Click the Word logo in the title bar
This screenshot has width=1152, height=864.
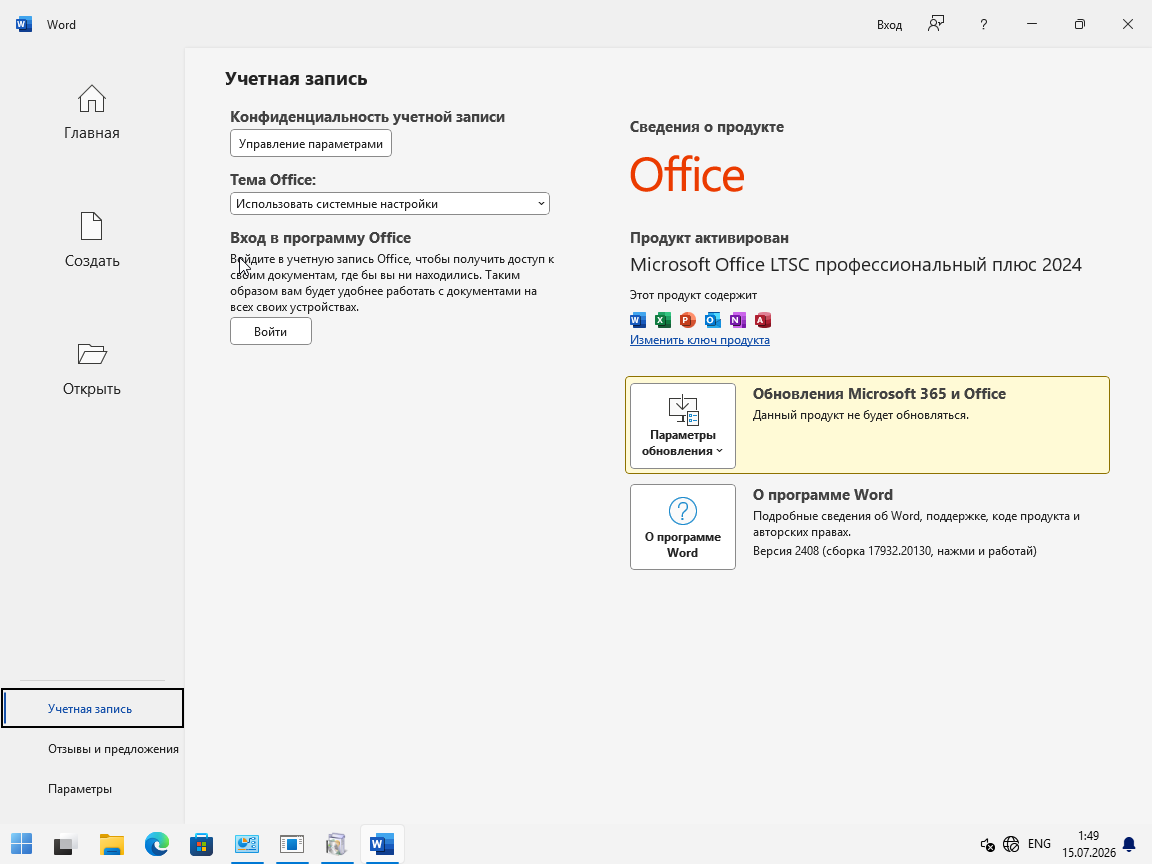click(x=24, y=24)
